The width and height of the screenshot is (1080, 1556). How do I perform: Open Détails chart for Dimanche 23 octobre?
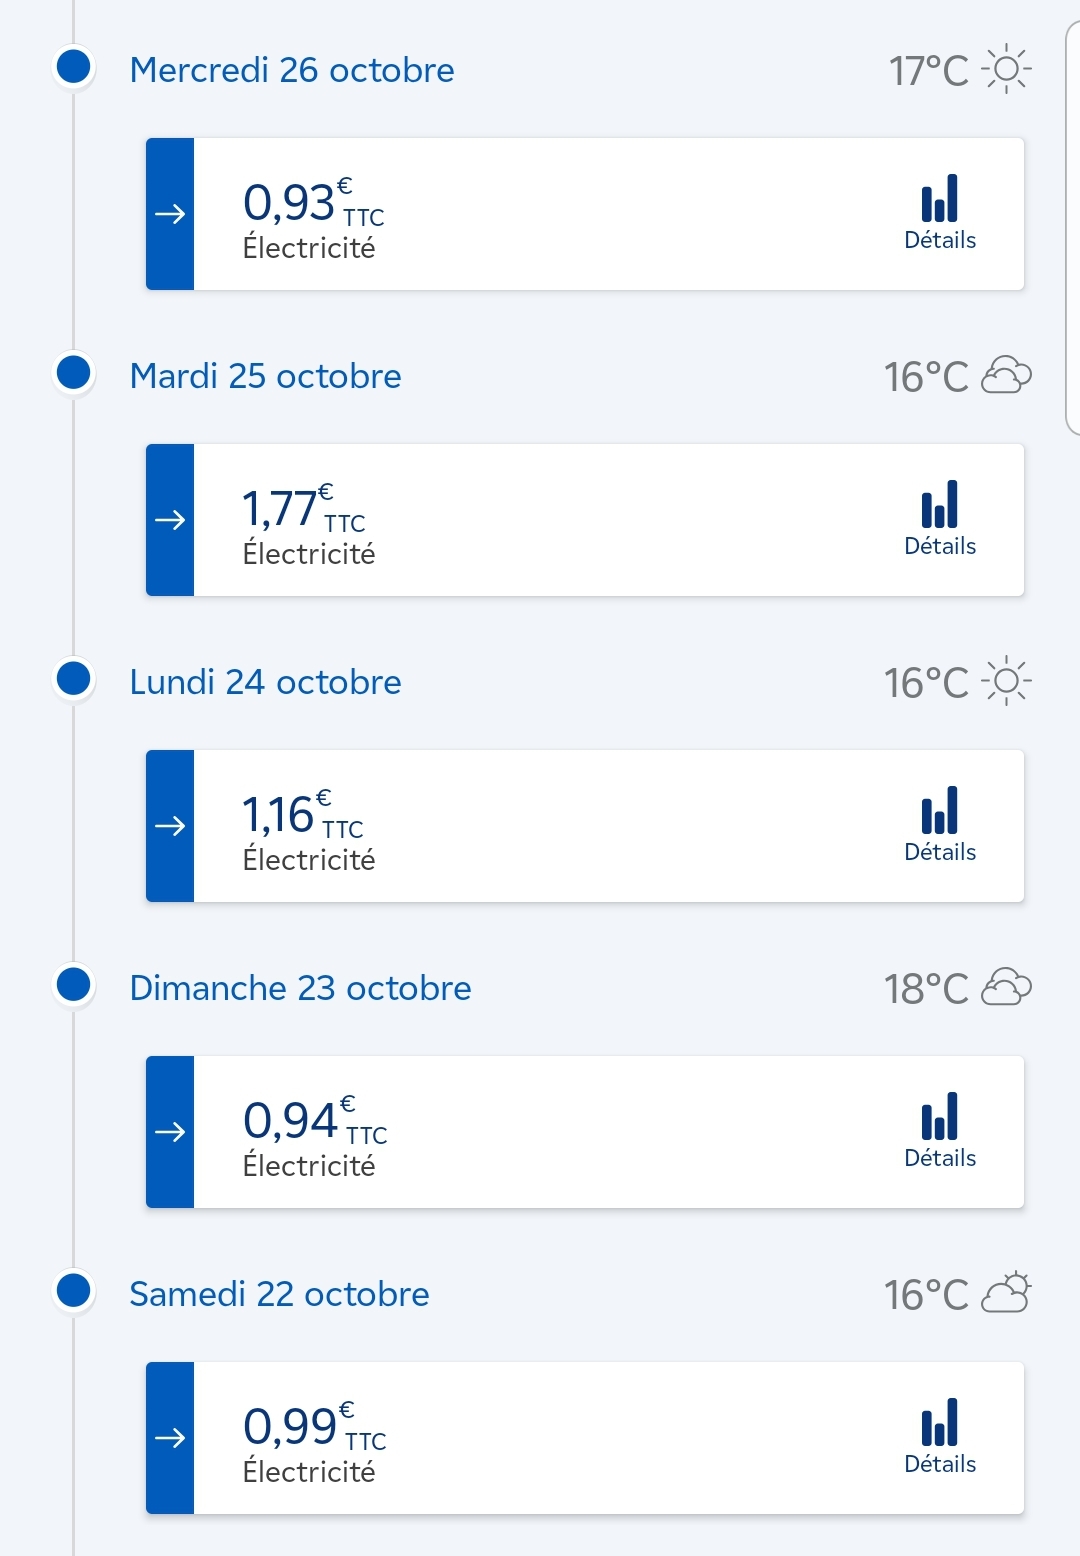939,1131
